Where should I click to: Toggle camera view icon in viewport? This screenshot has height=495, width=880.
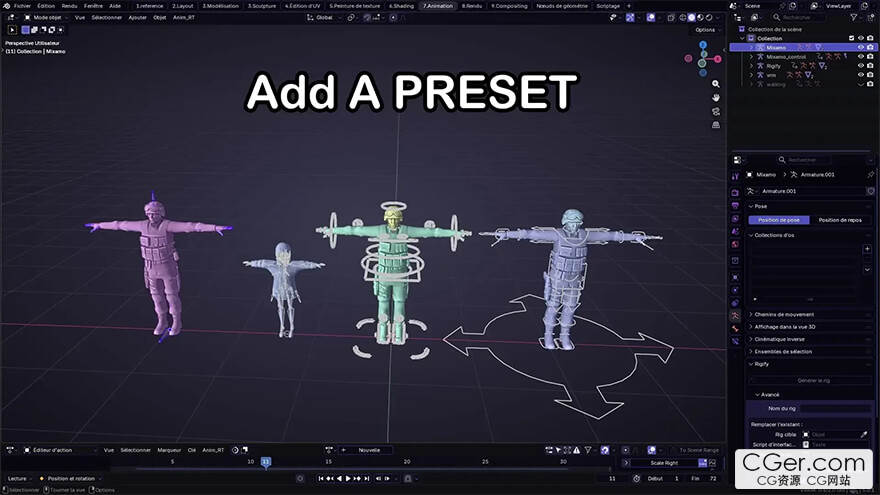(716, 111)
